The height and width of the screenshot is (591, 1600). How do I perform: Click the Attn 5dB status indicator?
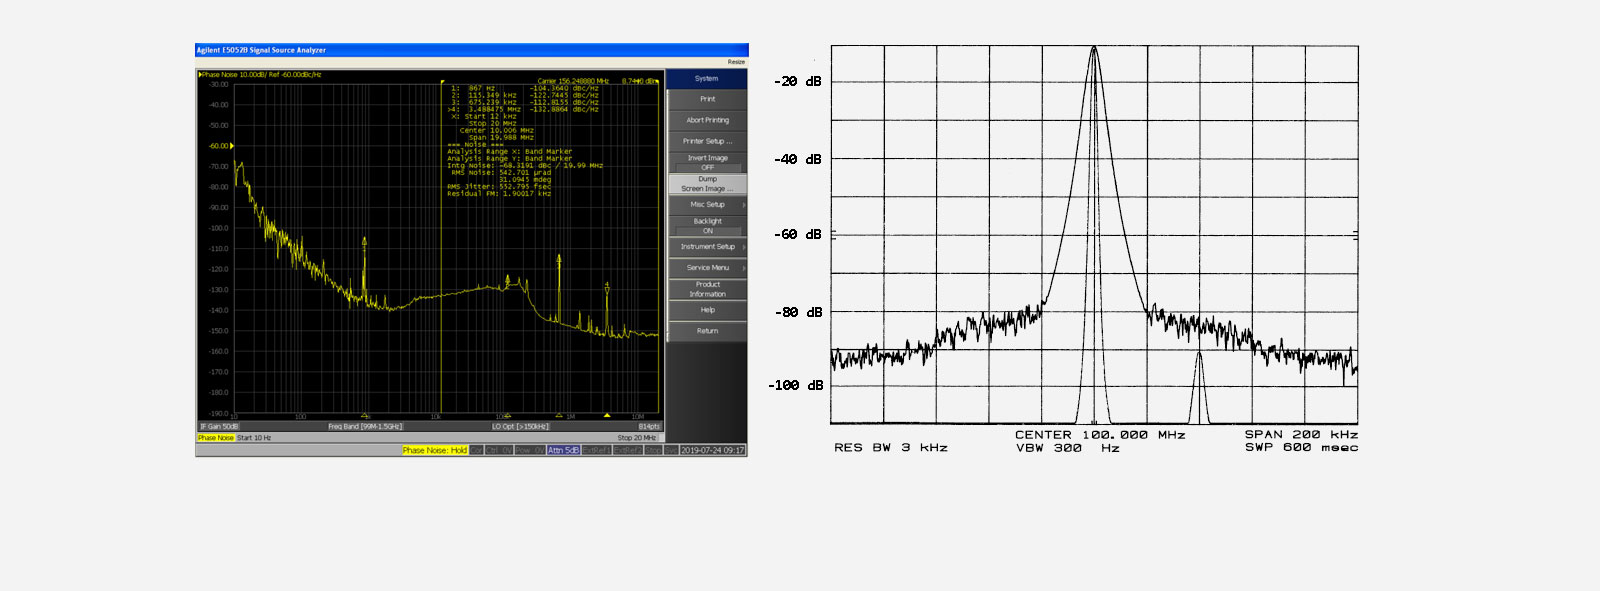563,450
